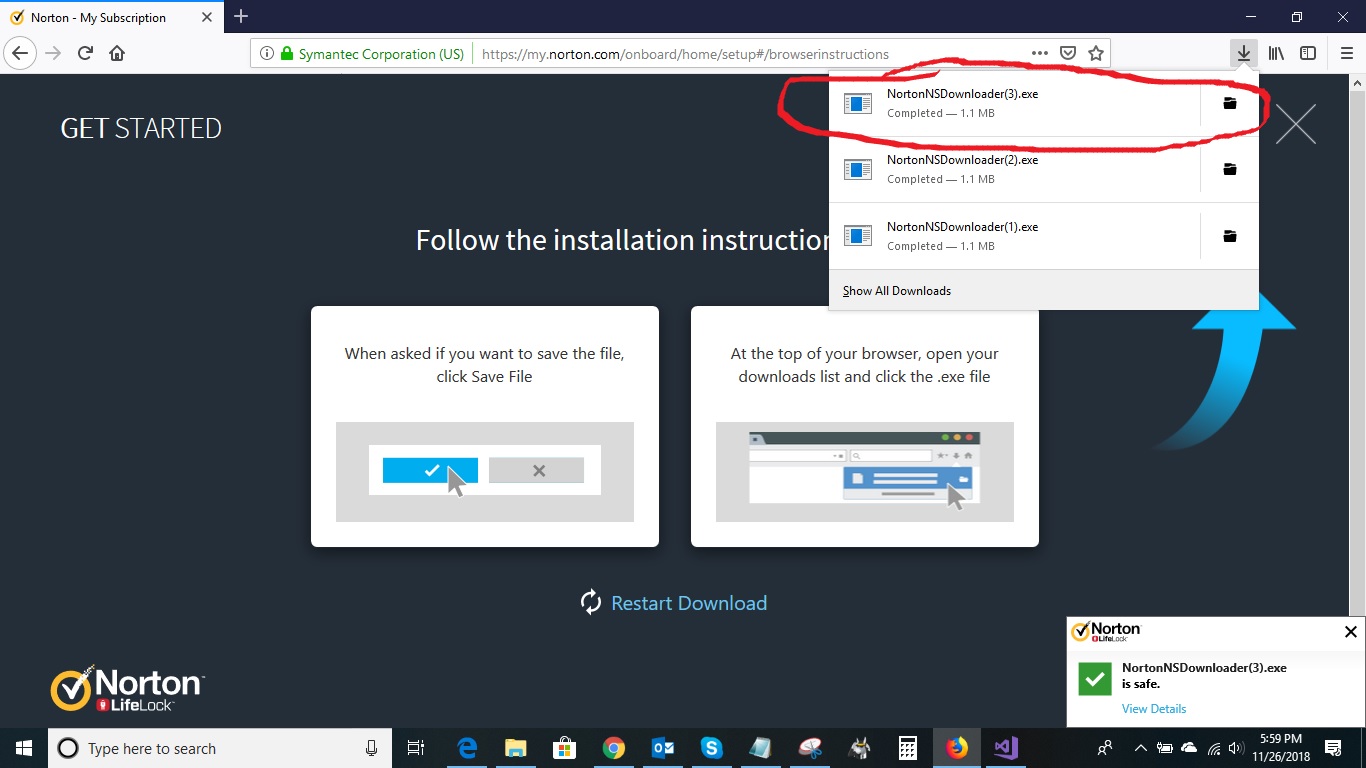The image size is (1366, 768).
Task: Launch Microsoft Edge from taskbar
Action: point(467,748)
